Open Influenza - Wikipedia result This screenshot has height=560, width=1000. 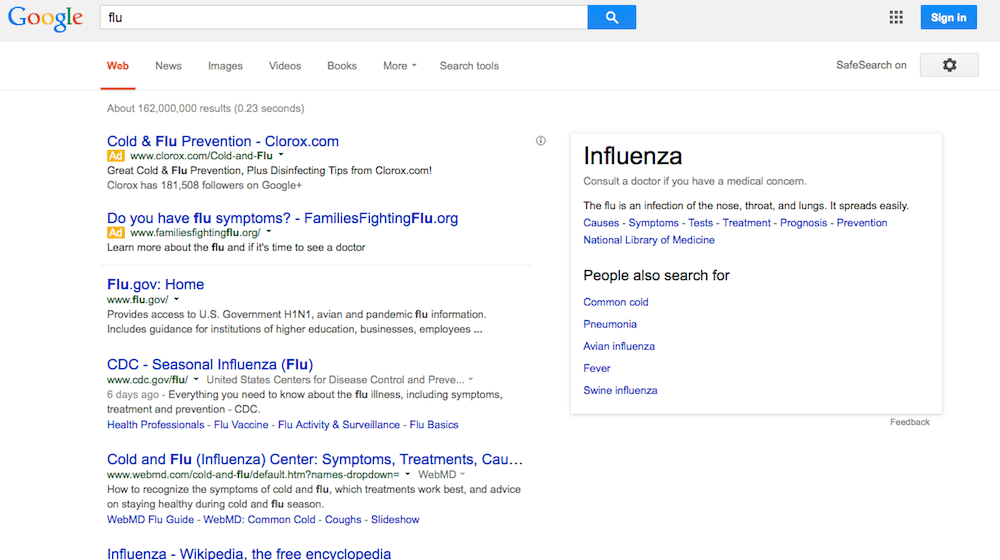tap(249, 553)
